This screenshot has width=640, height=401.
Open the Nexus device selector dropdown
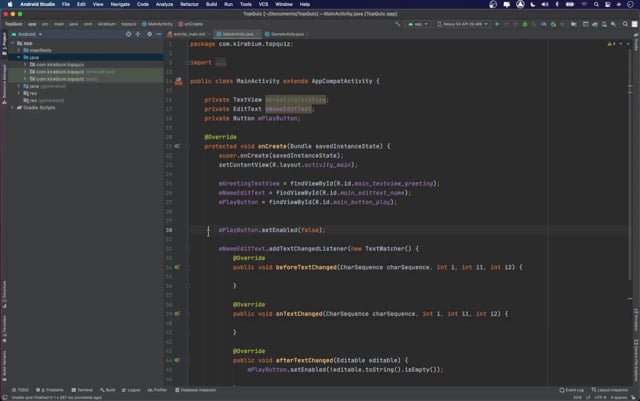click(462, 24)
